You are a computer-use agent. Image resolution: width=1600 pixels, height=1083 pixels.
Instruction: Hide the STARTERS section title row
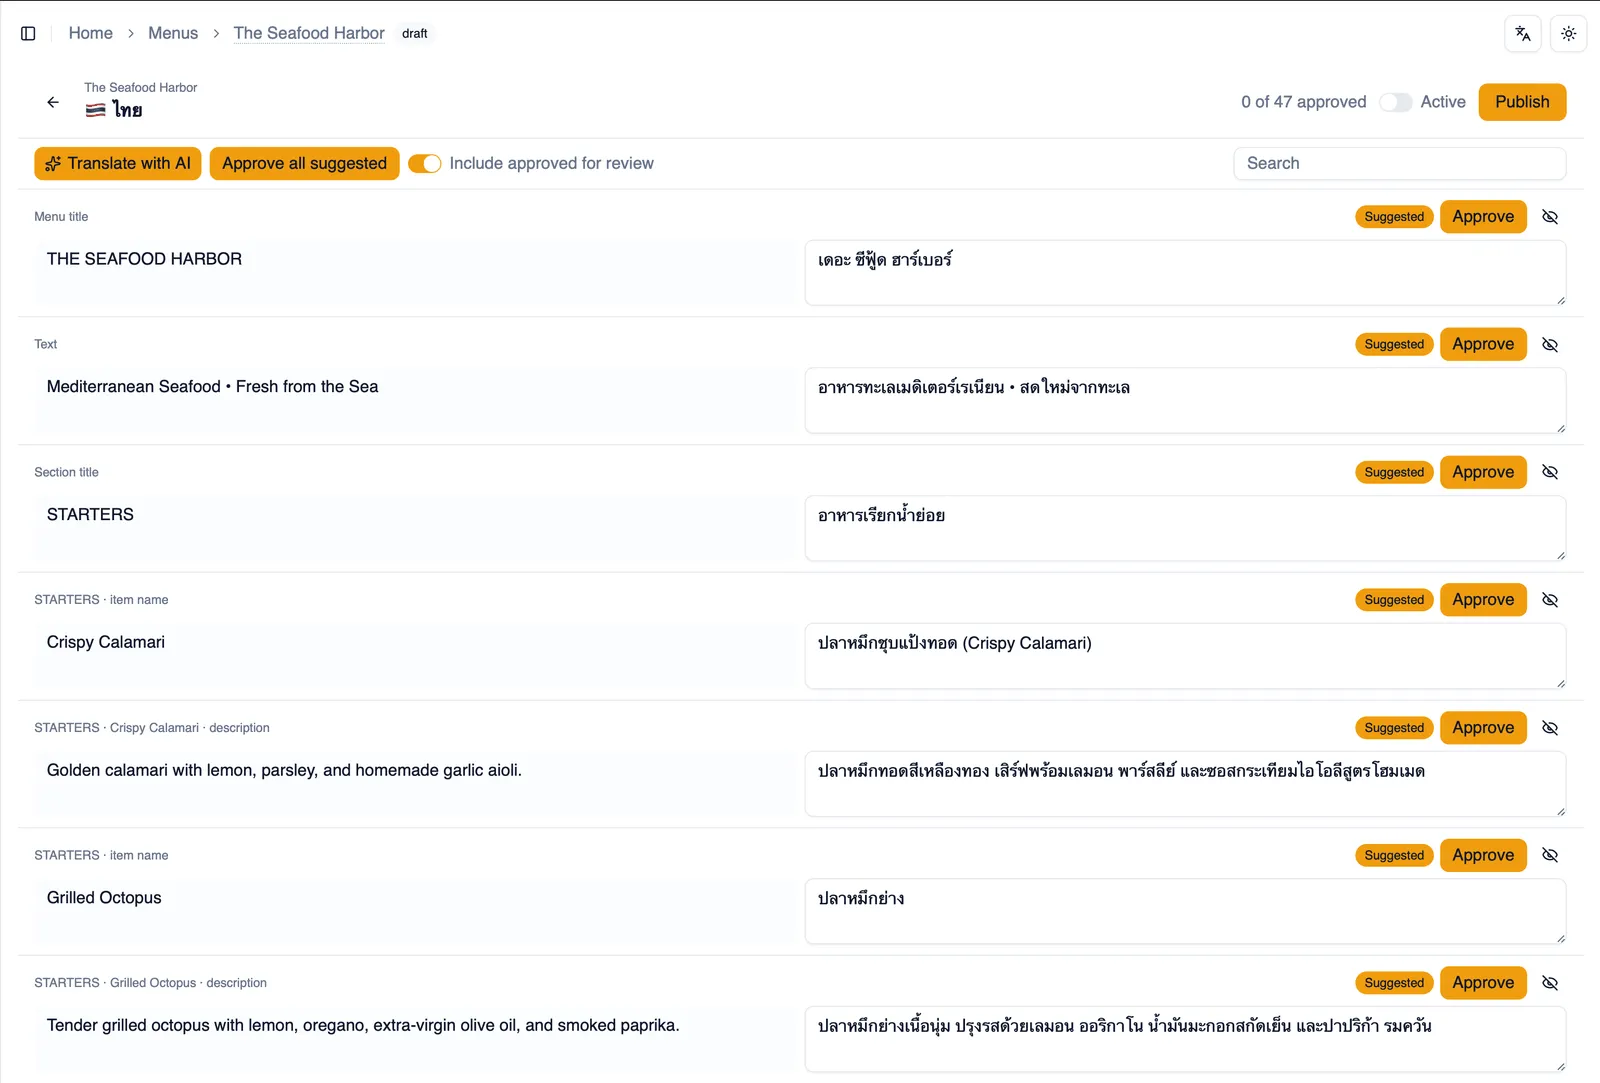pyautogui.click(x=1550, y=472)
